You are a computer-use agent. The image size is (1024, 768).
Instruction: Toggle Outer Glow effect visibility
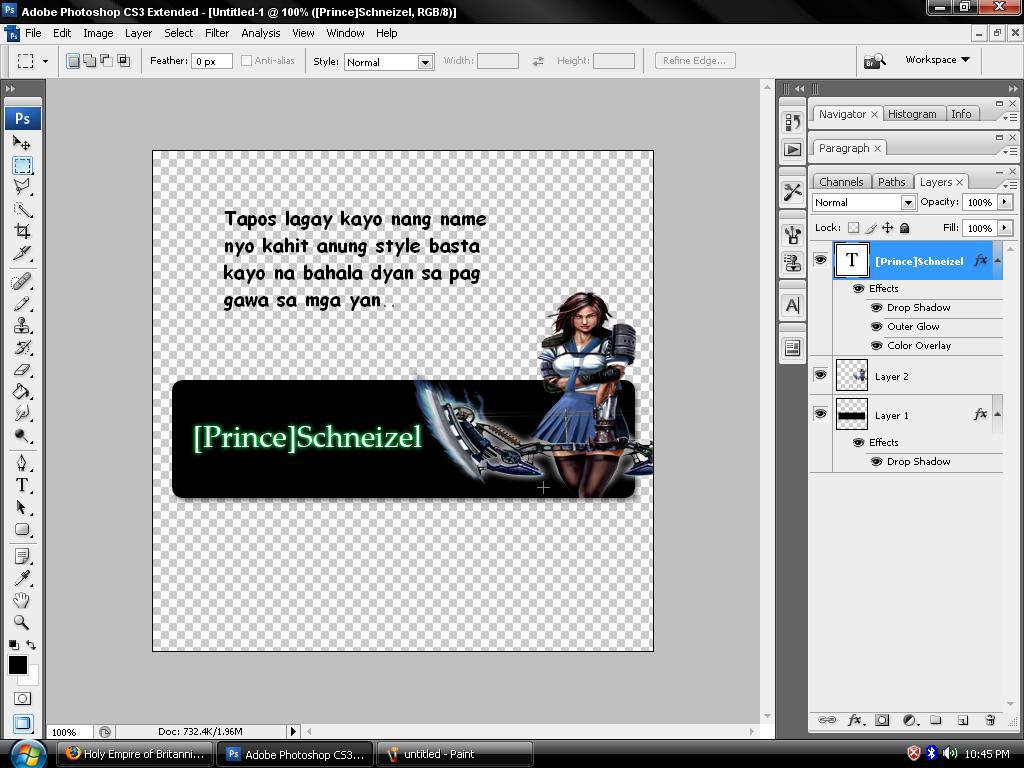876,327
